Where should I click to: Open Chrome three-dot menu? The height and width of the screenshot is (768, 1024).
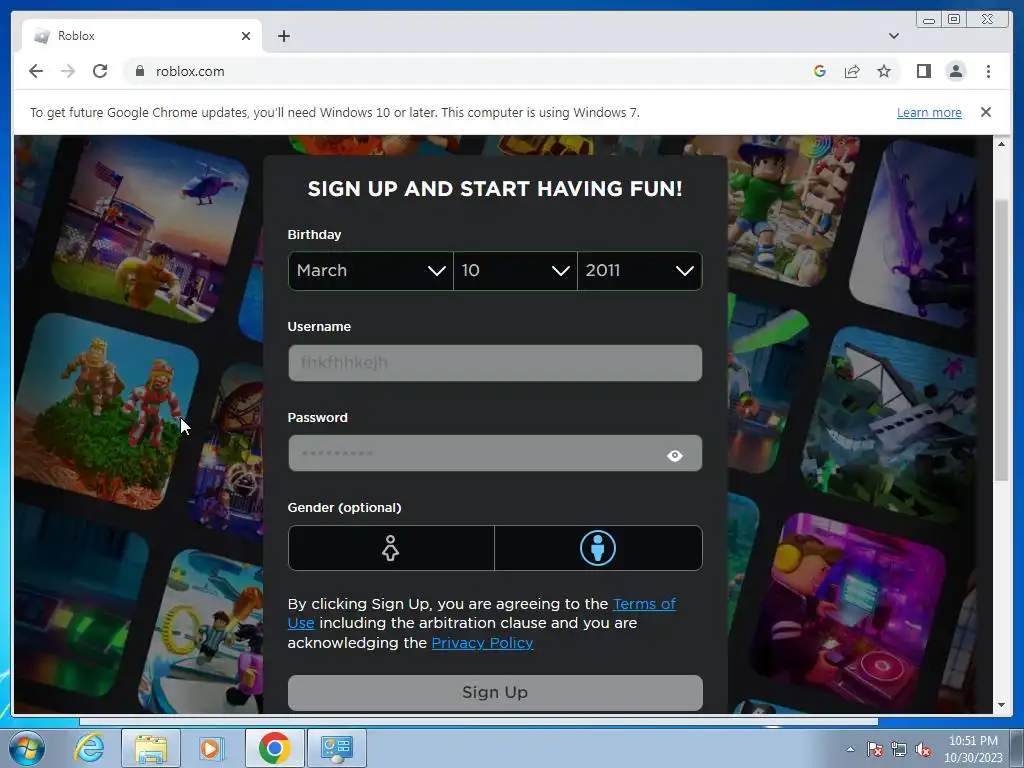[988, 71]
